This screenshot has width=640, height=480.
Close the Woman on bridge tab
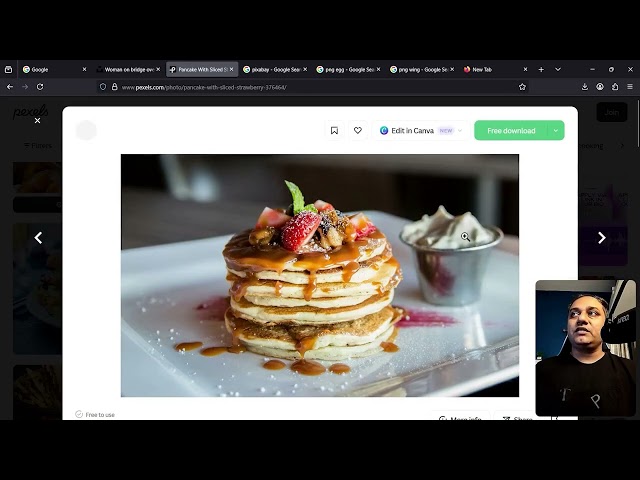point(158,69)
